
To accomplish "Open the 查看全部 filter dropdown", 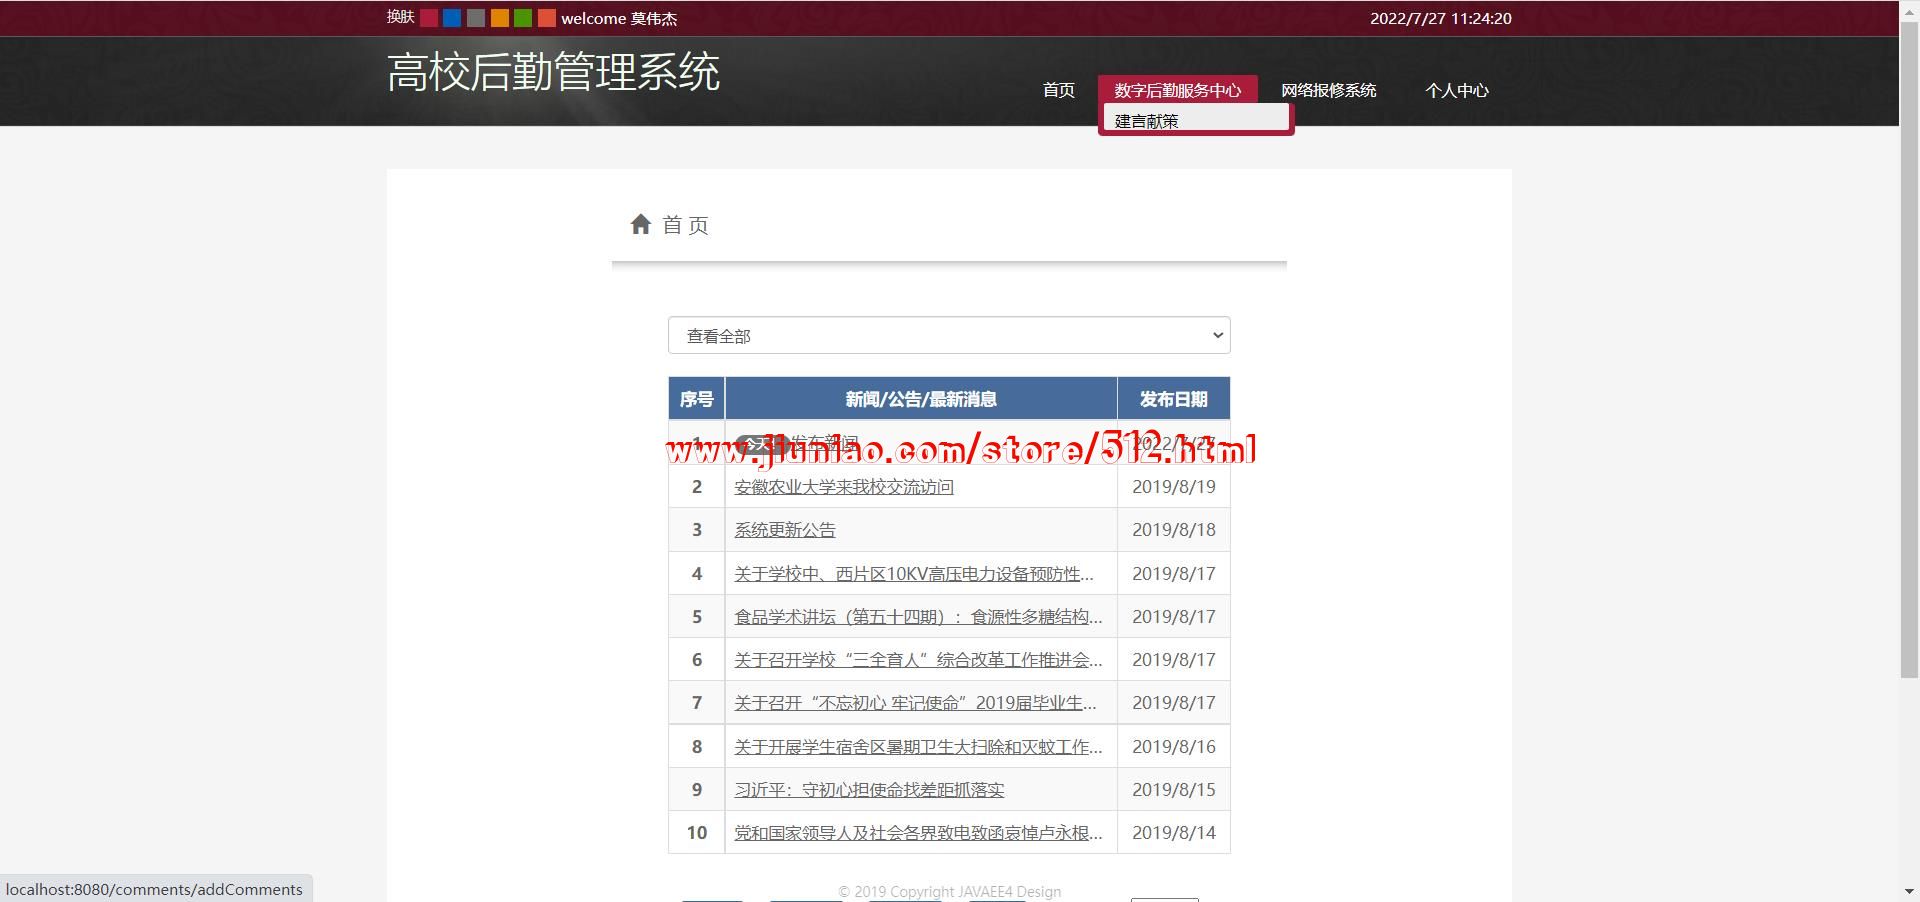I will [948, 336].
